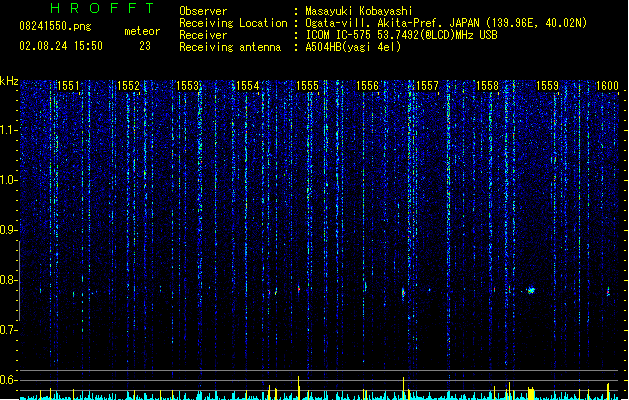
Task: Click receiver value ICOM IC-575 53.7492 MHz USB
Action: tap(401, 35)
